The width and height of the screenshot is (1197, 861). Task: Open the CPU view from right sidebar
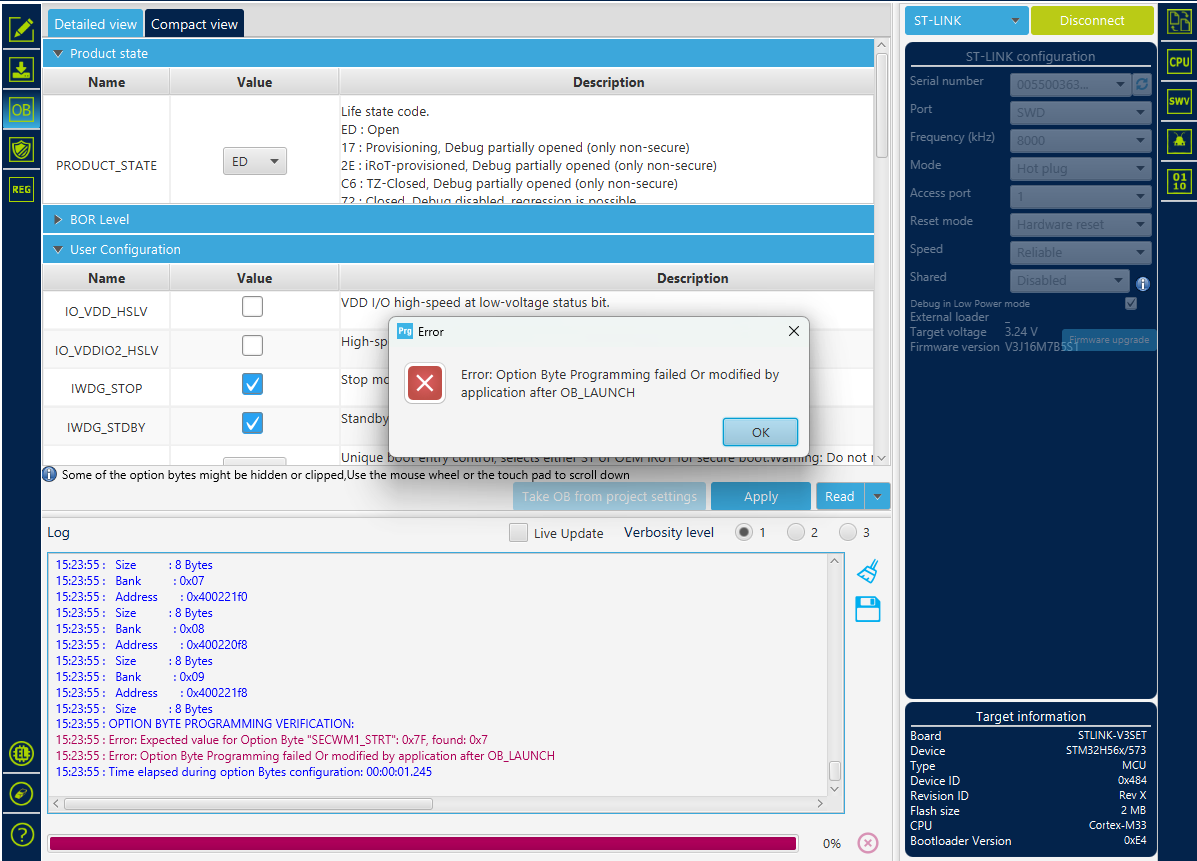tap(1178, 61)
